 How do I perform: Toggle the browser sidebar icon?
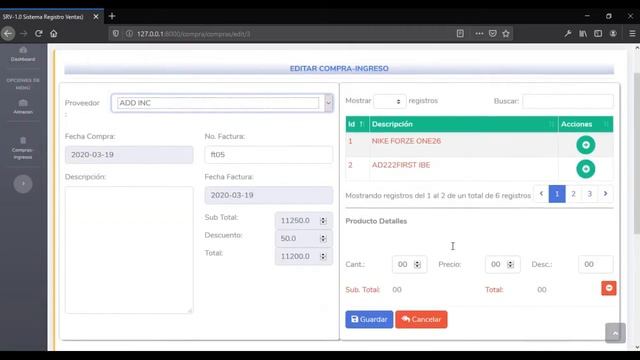pos(598,33)
